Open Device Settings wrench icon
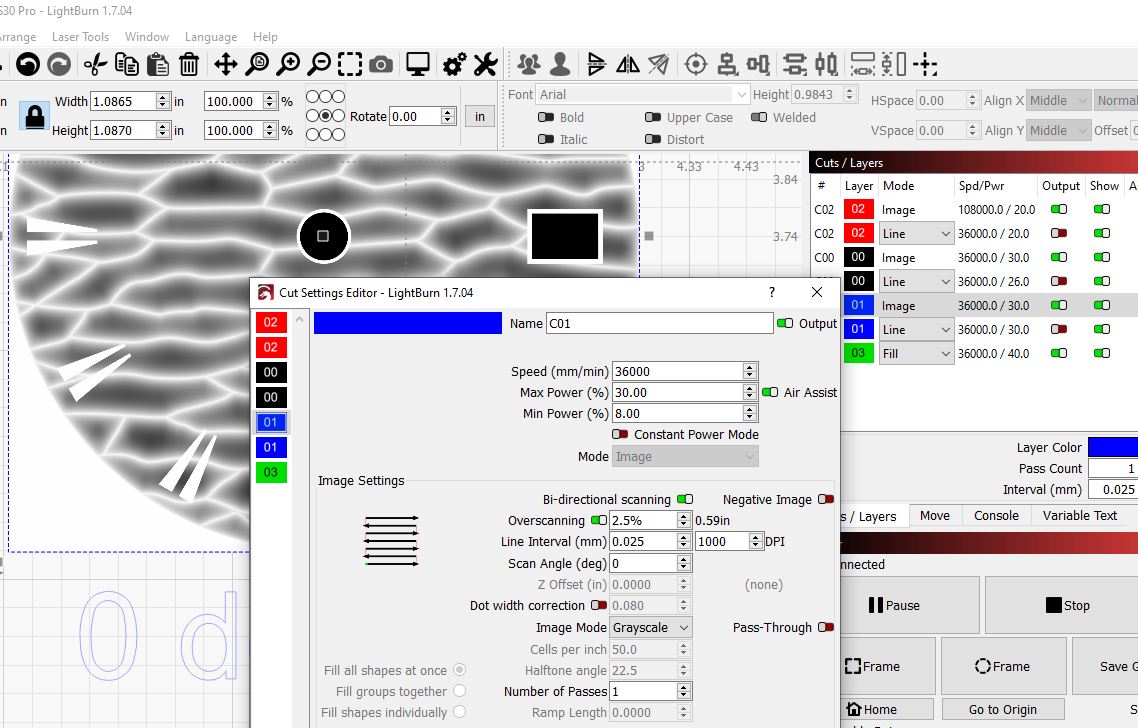1138x728 pixels. (486, 65)
